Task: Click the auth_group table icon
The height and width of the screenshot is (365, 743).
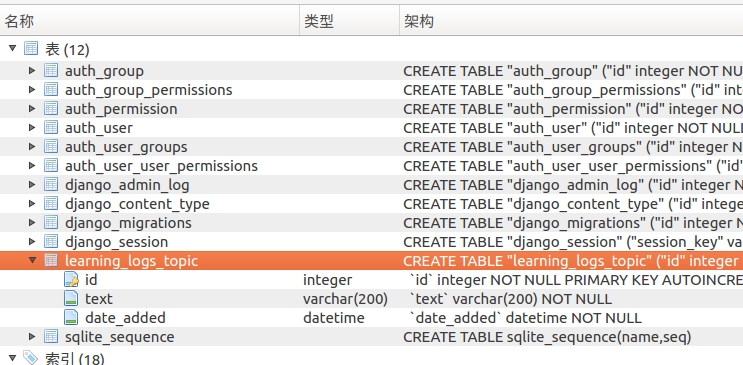Action: (x=51, y=70)
